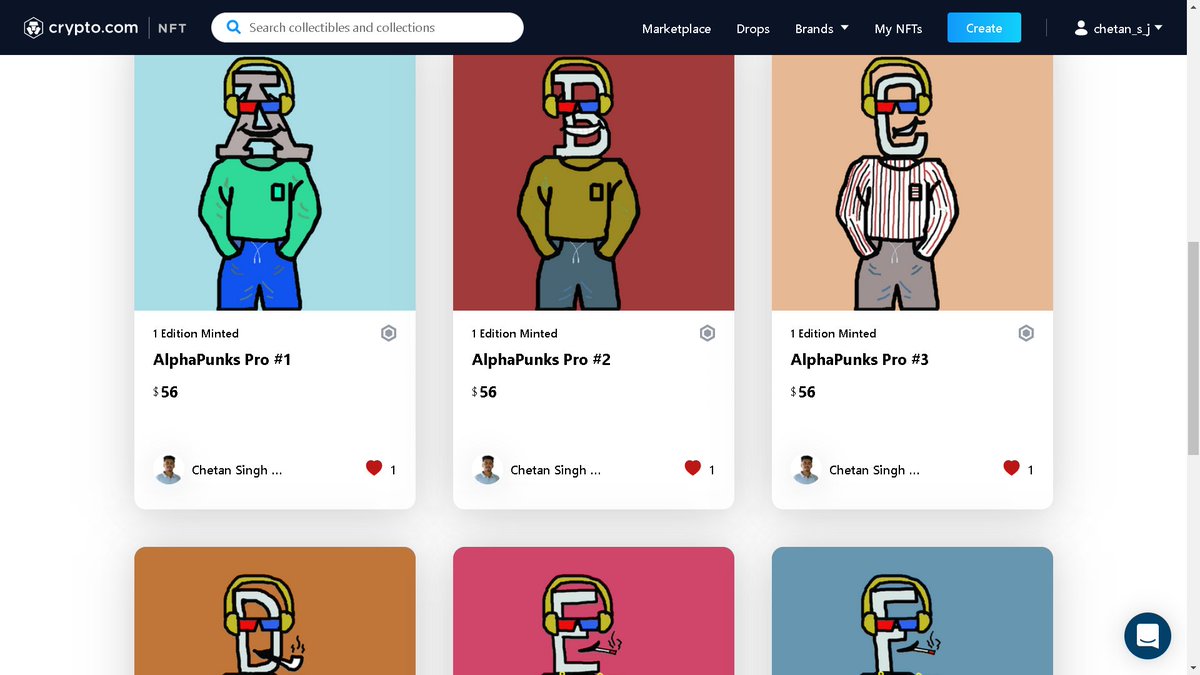Like AlphaPunks Pro #2 with the heart
1200x675 pixels.
point(692,468)
